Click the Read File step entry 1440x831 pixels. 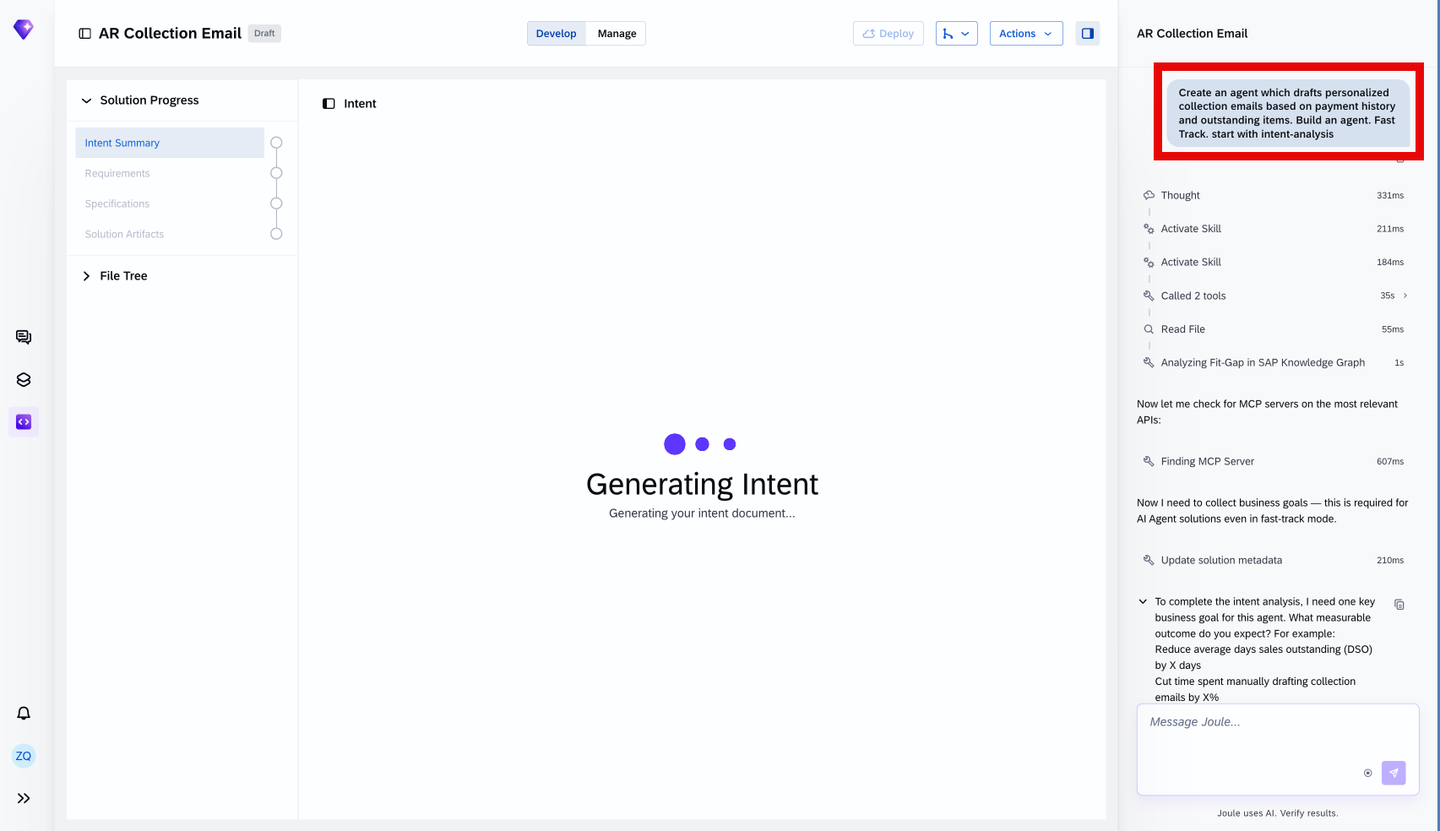1274,329
